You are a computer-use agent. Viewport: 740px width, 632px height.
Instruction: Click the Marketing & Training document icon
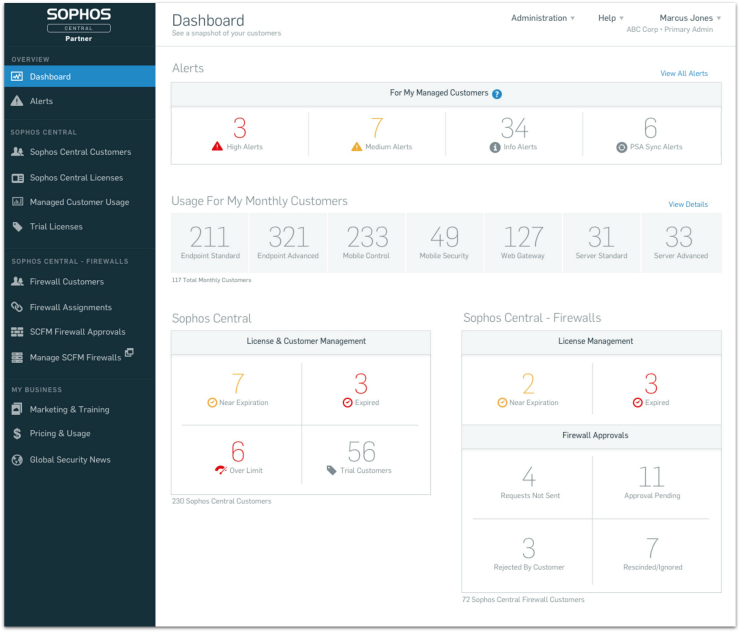point(17,409)
